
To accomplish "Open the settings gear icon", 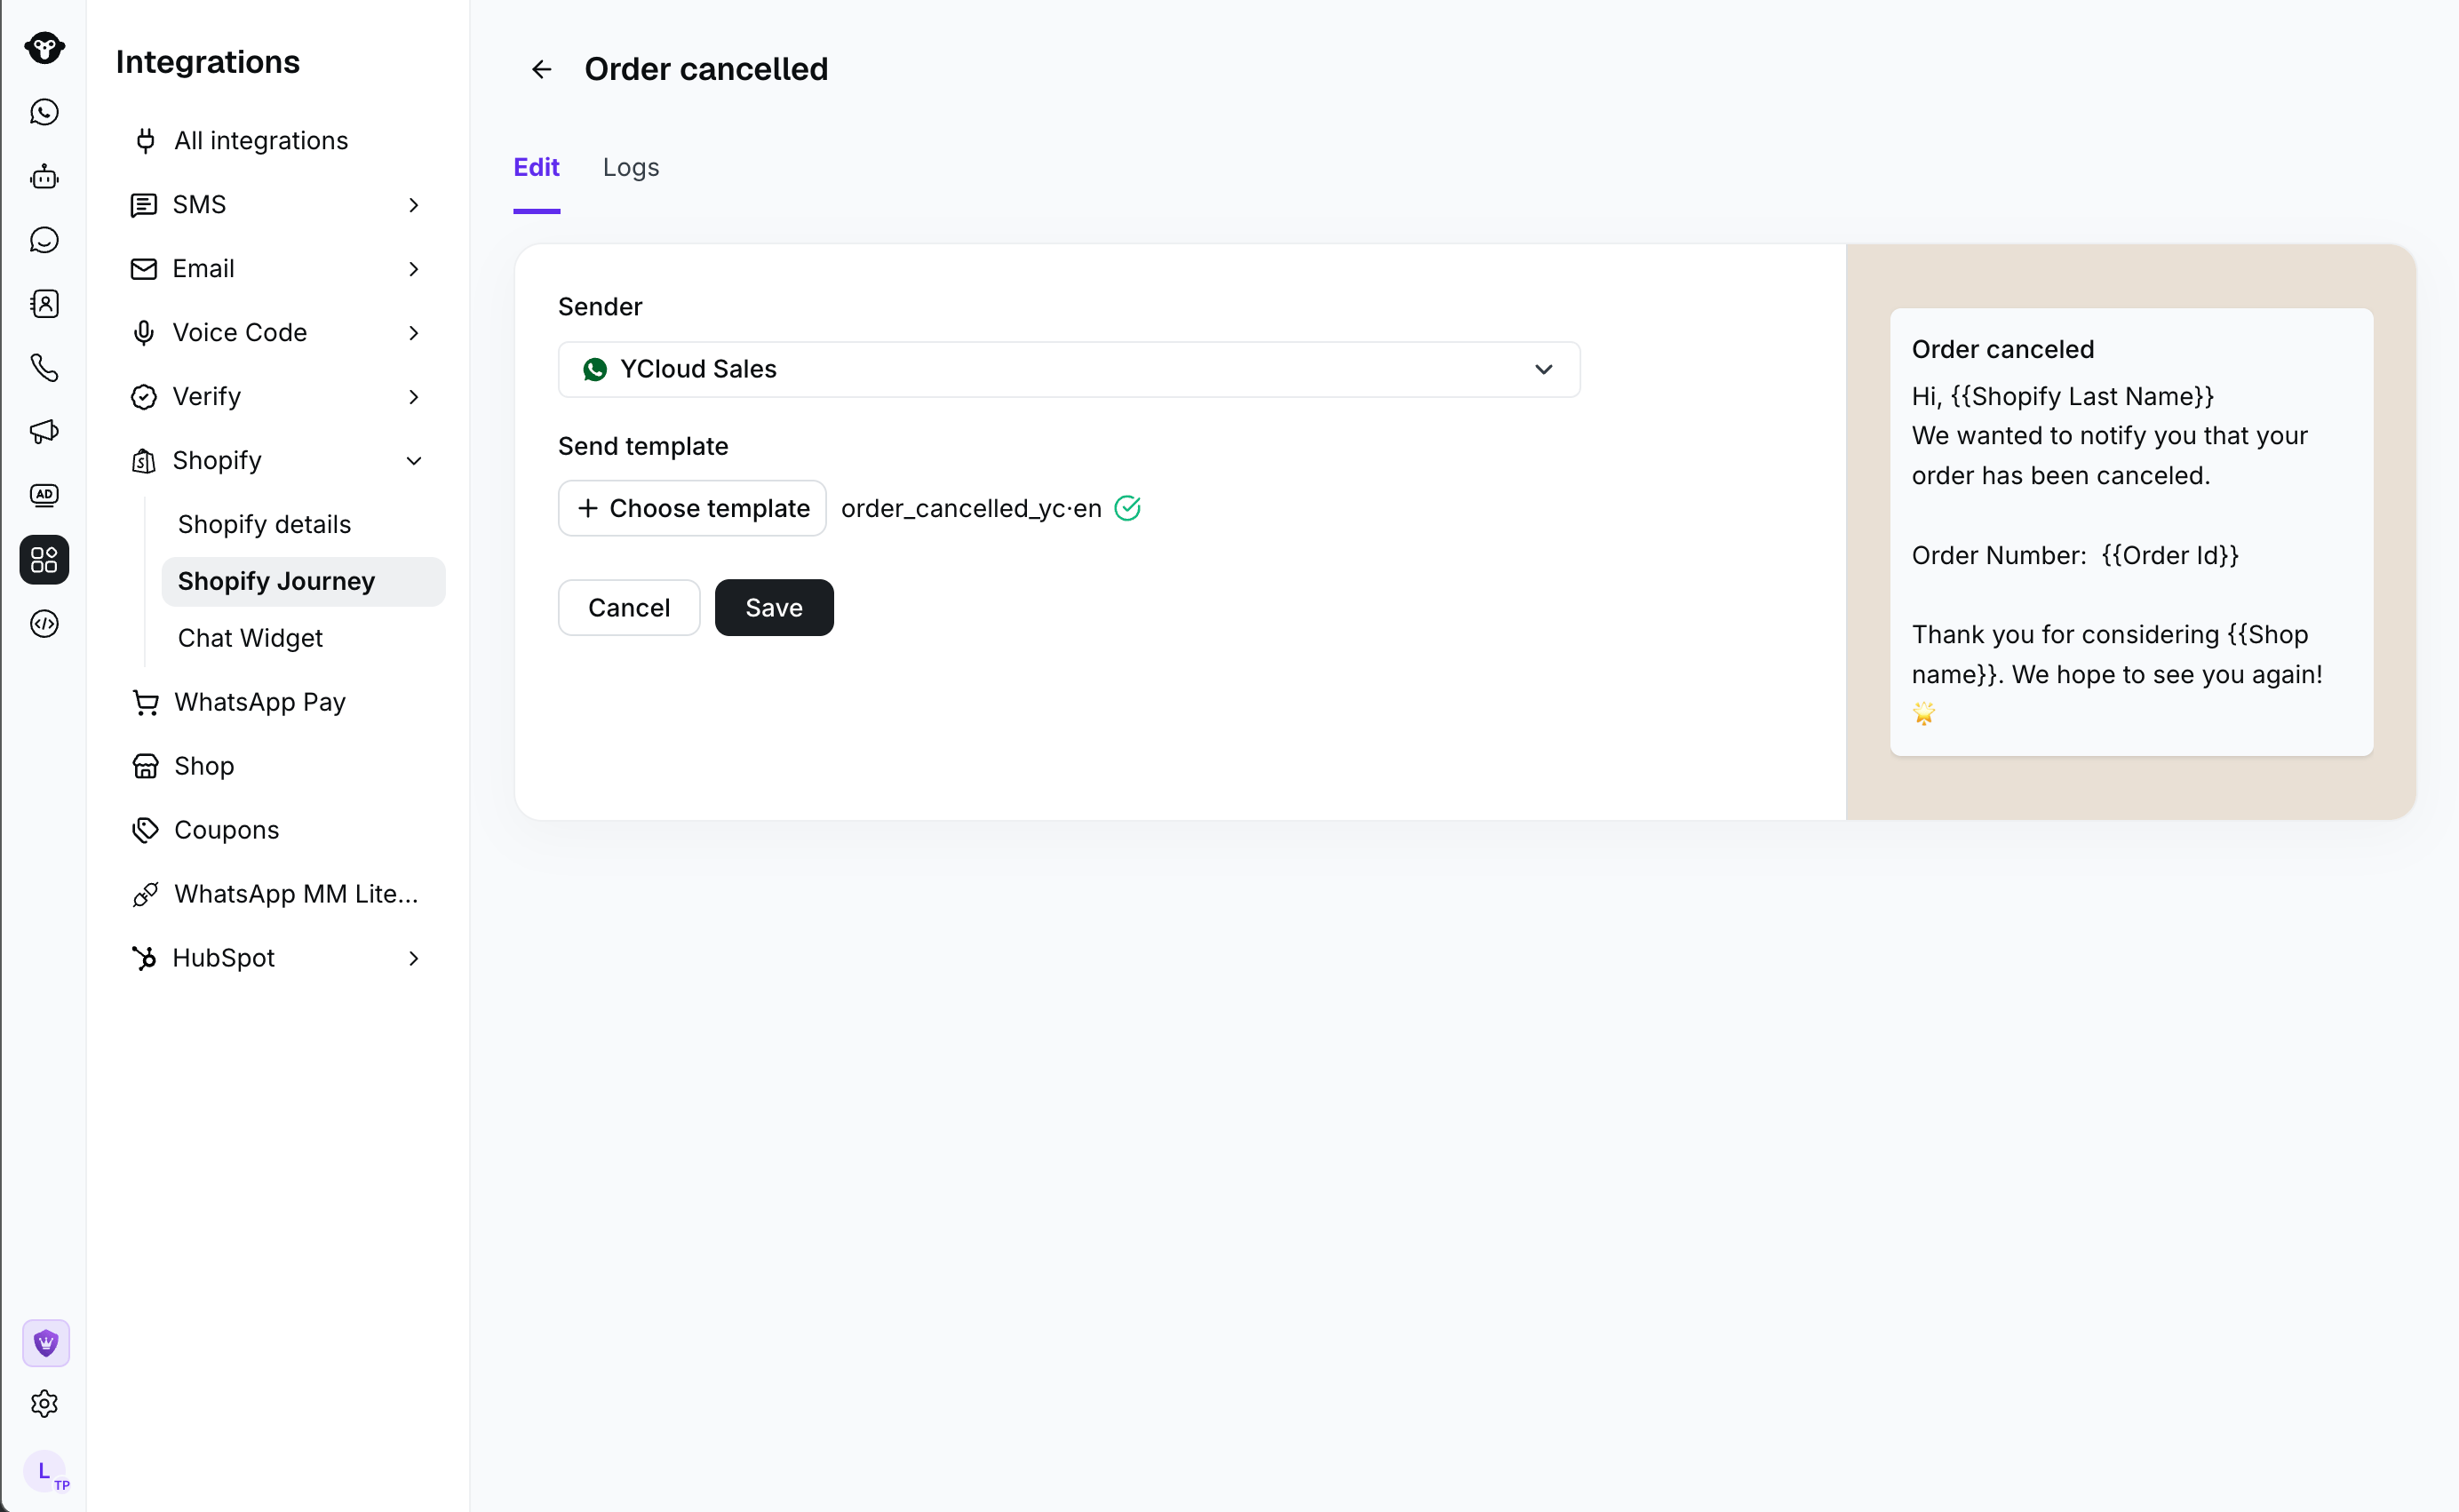I will [44, 1404].
